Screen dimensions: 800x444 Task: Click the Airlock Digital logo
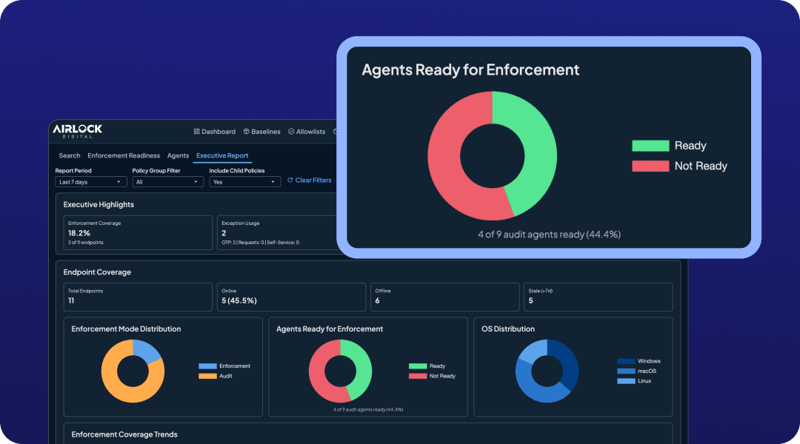78,130
